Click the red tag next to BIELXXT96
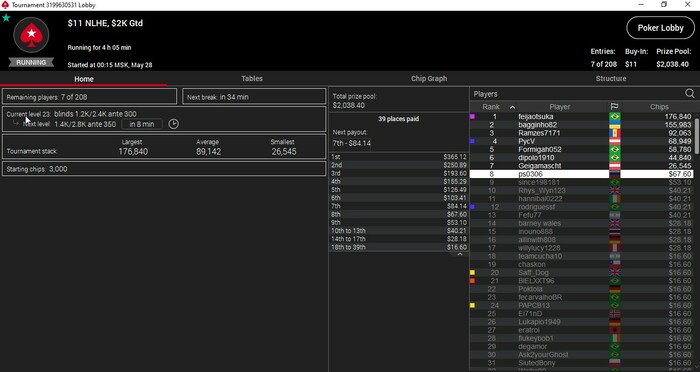The height and width of the screenshot is (372, 700). point(472,281)
